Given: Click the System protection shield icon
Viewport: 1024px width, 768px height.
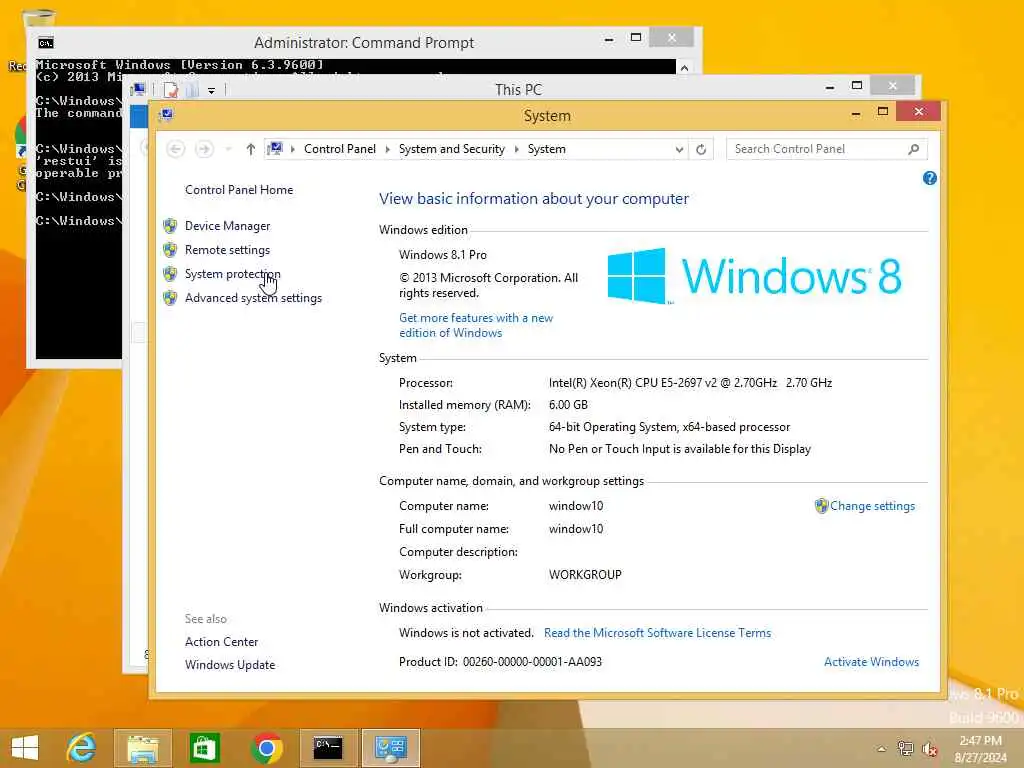Looking at the screenshot, I should [x=170, y=274].
